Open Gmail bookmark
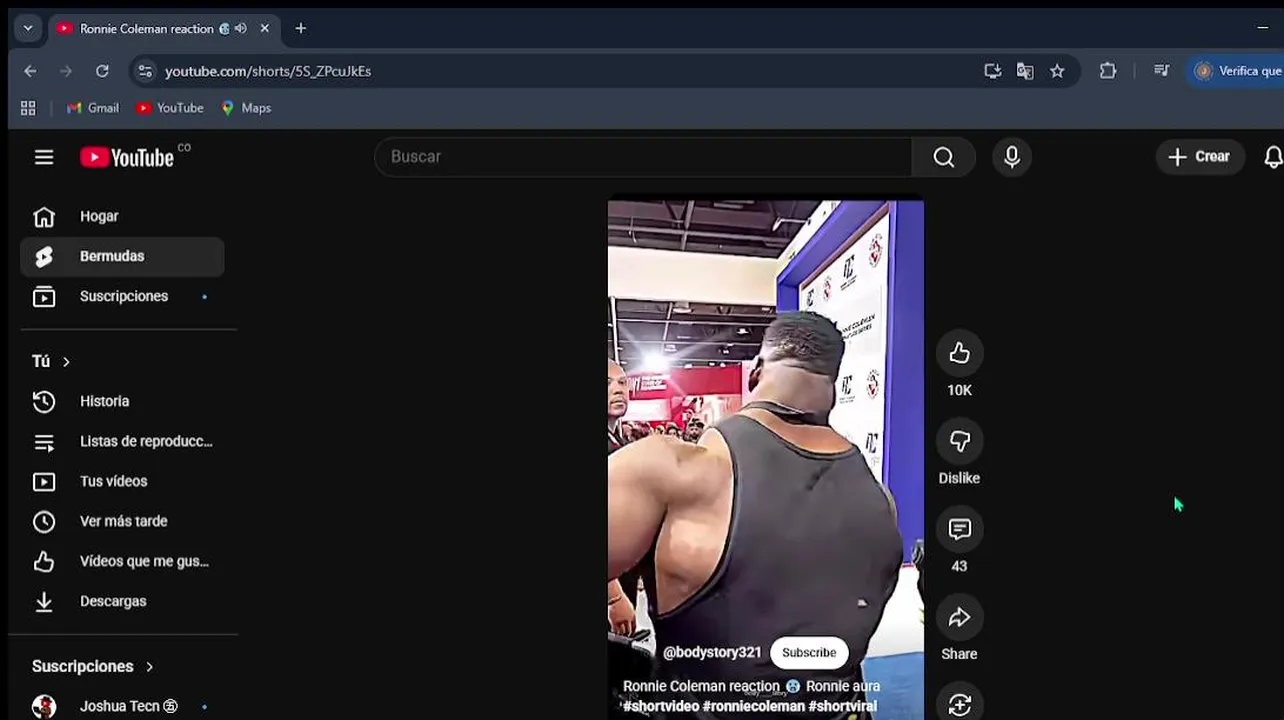The image size is (1284, 720). click(93, 108)
